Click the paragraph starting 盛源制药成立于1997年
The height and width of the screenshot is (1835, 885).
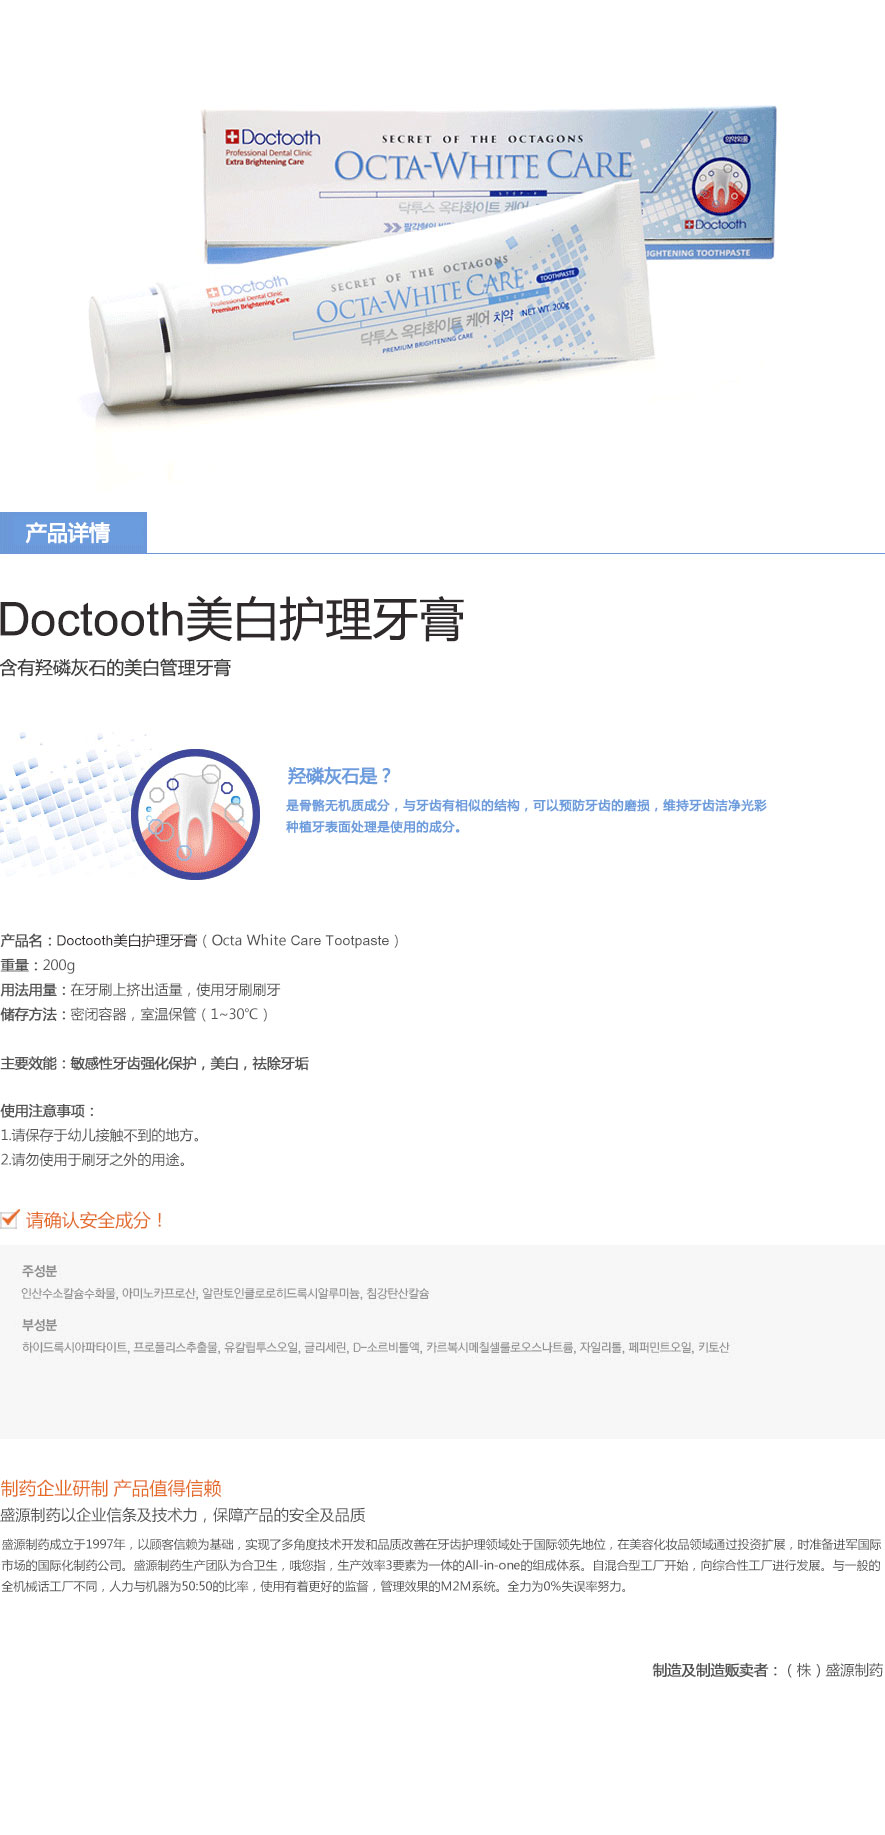click(441, 1565)
